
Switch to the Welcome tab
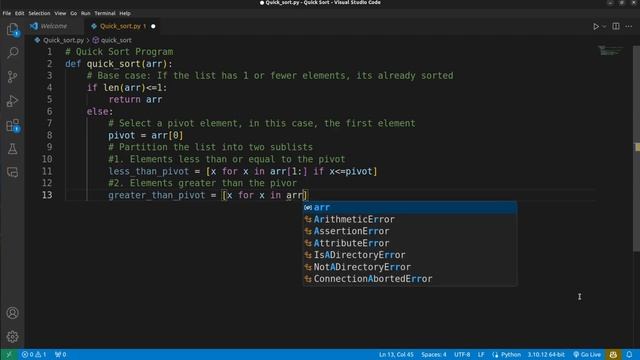tap(53, 26)
